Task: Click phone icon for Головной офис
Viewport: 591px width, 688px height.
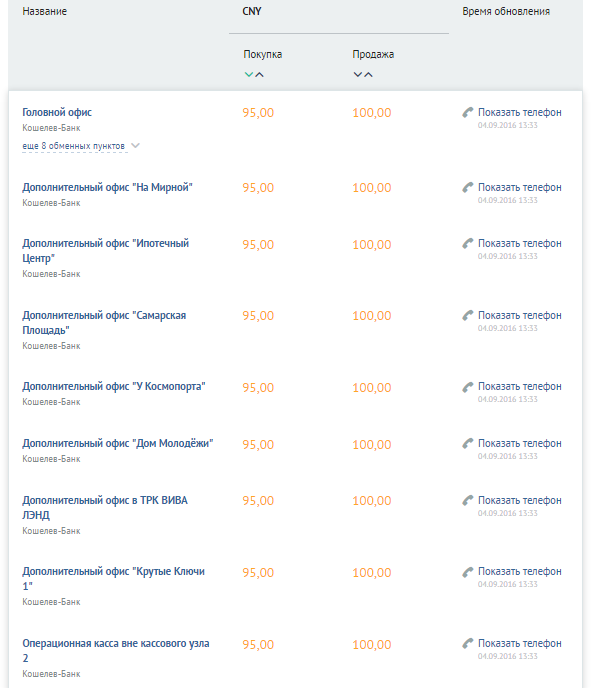Action: 468,113
